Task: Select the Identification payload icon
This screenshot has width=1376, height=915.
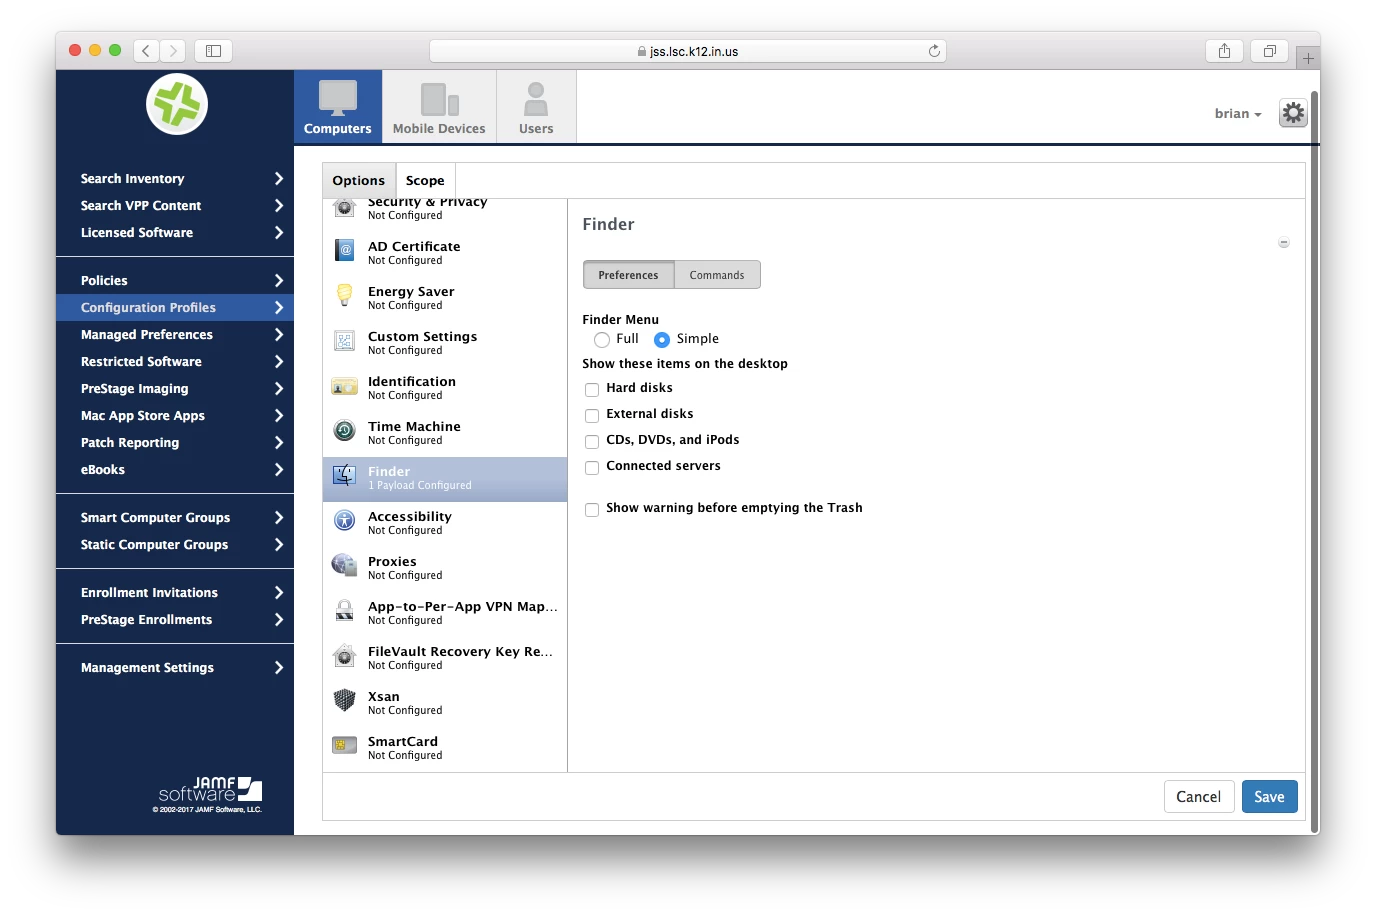Action: coord(345,386)
